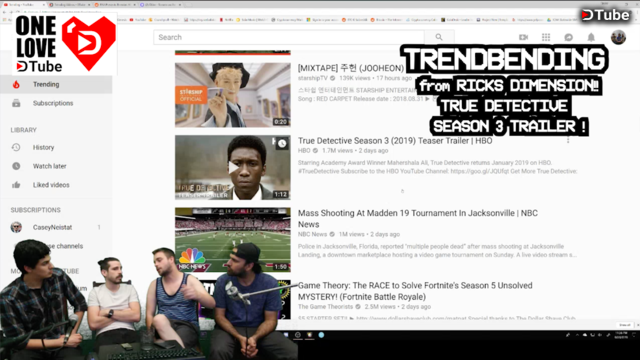Click the Subscriptions icon in sidebar
This screenshot has width=640, height=360.
pyautogui.click(x=16, y=103)
